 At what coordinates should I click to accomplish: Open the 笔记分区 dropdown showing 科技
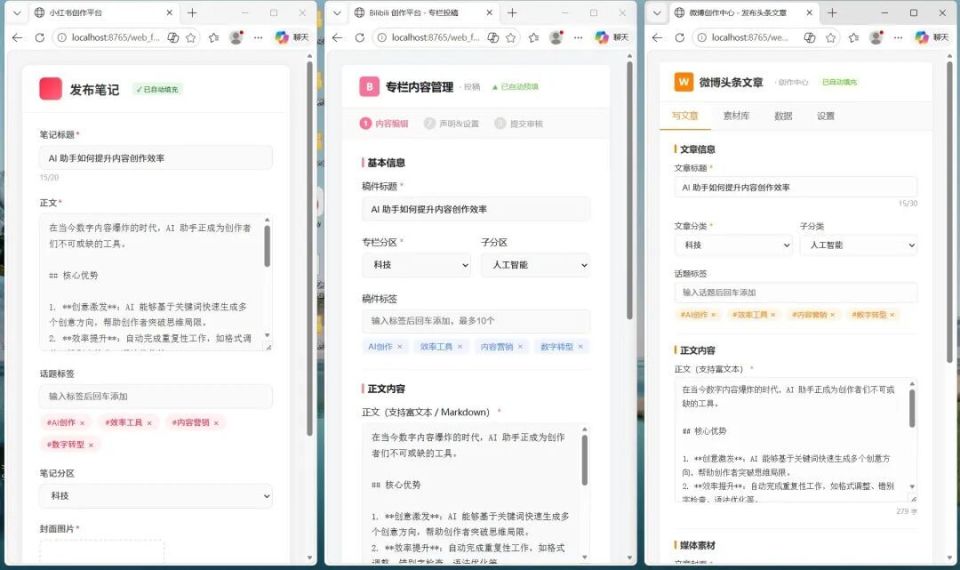coord(156,496)
